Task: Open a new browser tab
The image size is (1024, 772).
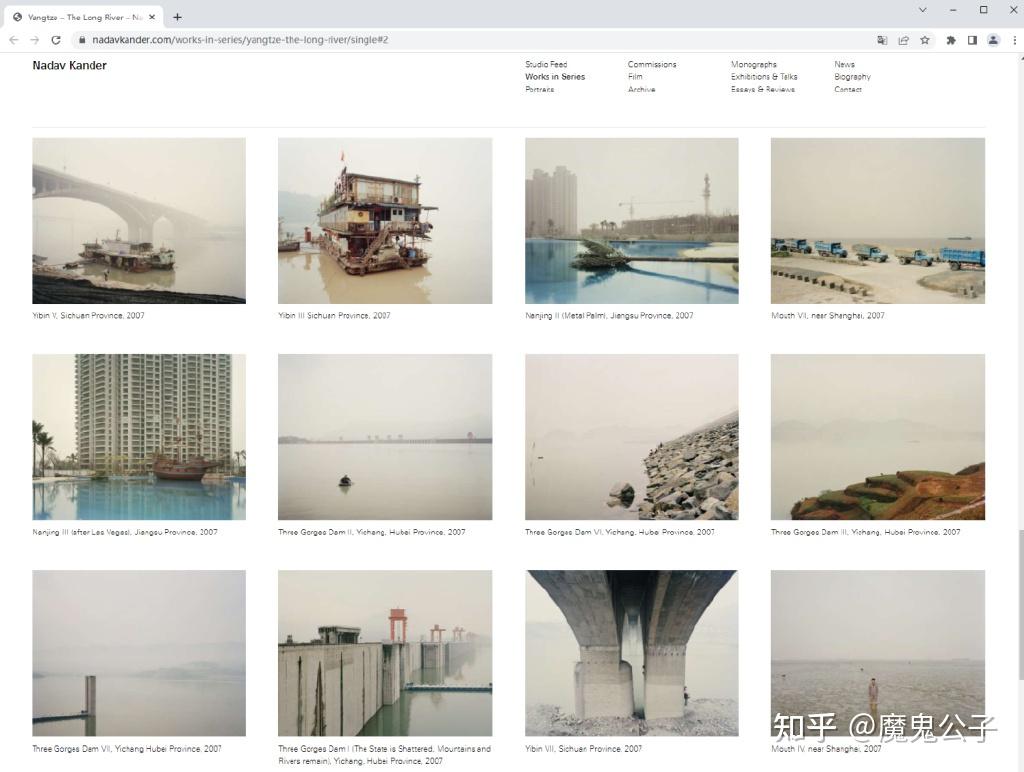Action: coord(177,17)
